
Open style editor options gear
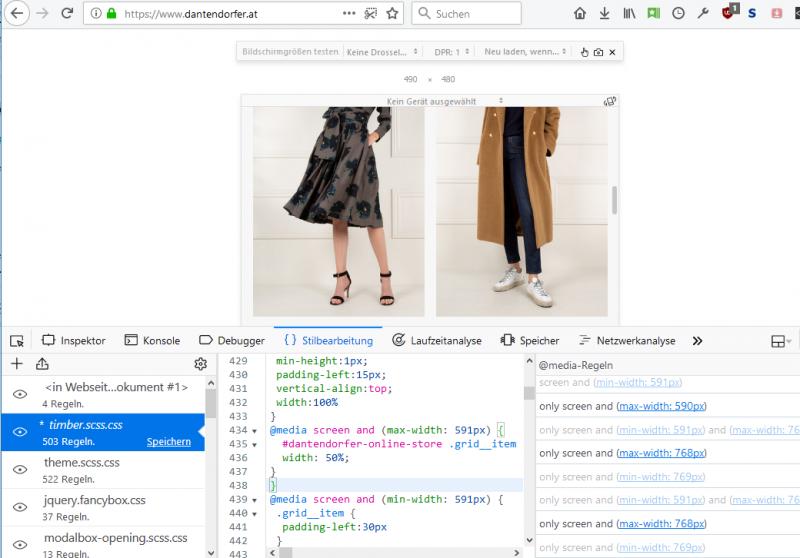pyautogui.click(x=200, y=364)
